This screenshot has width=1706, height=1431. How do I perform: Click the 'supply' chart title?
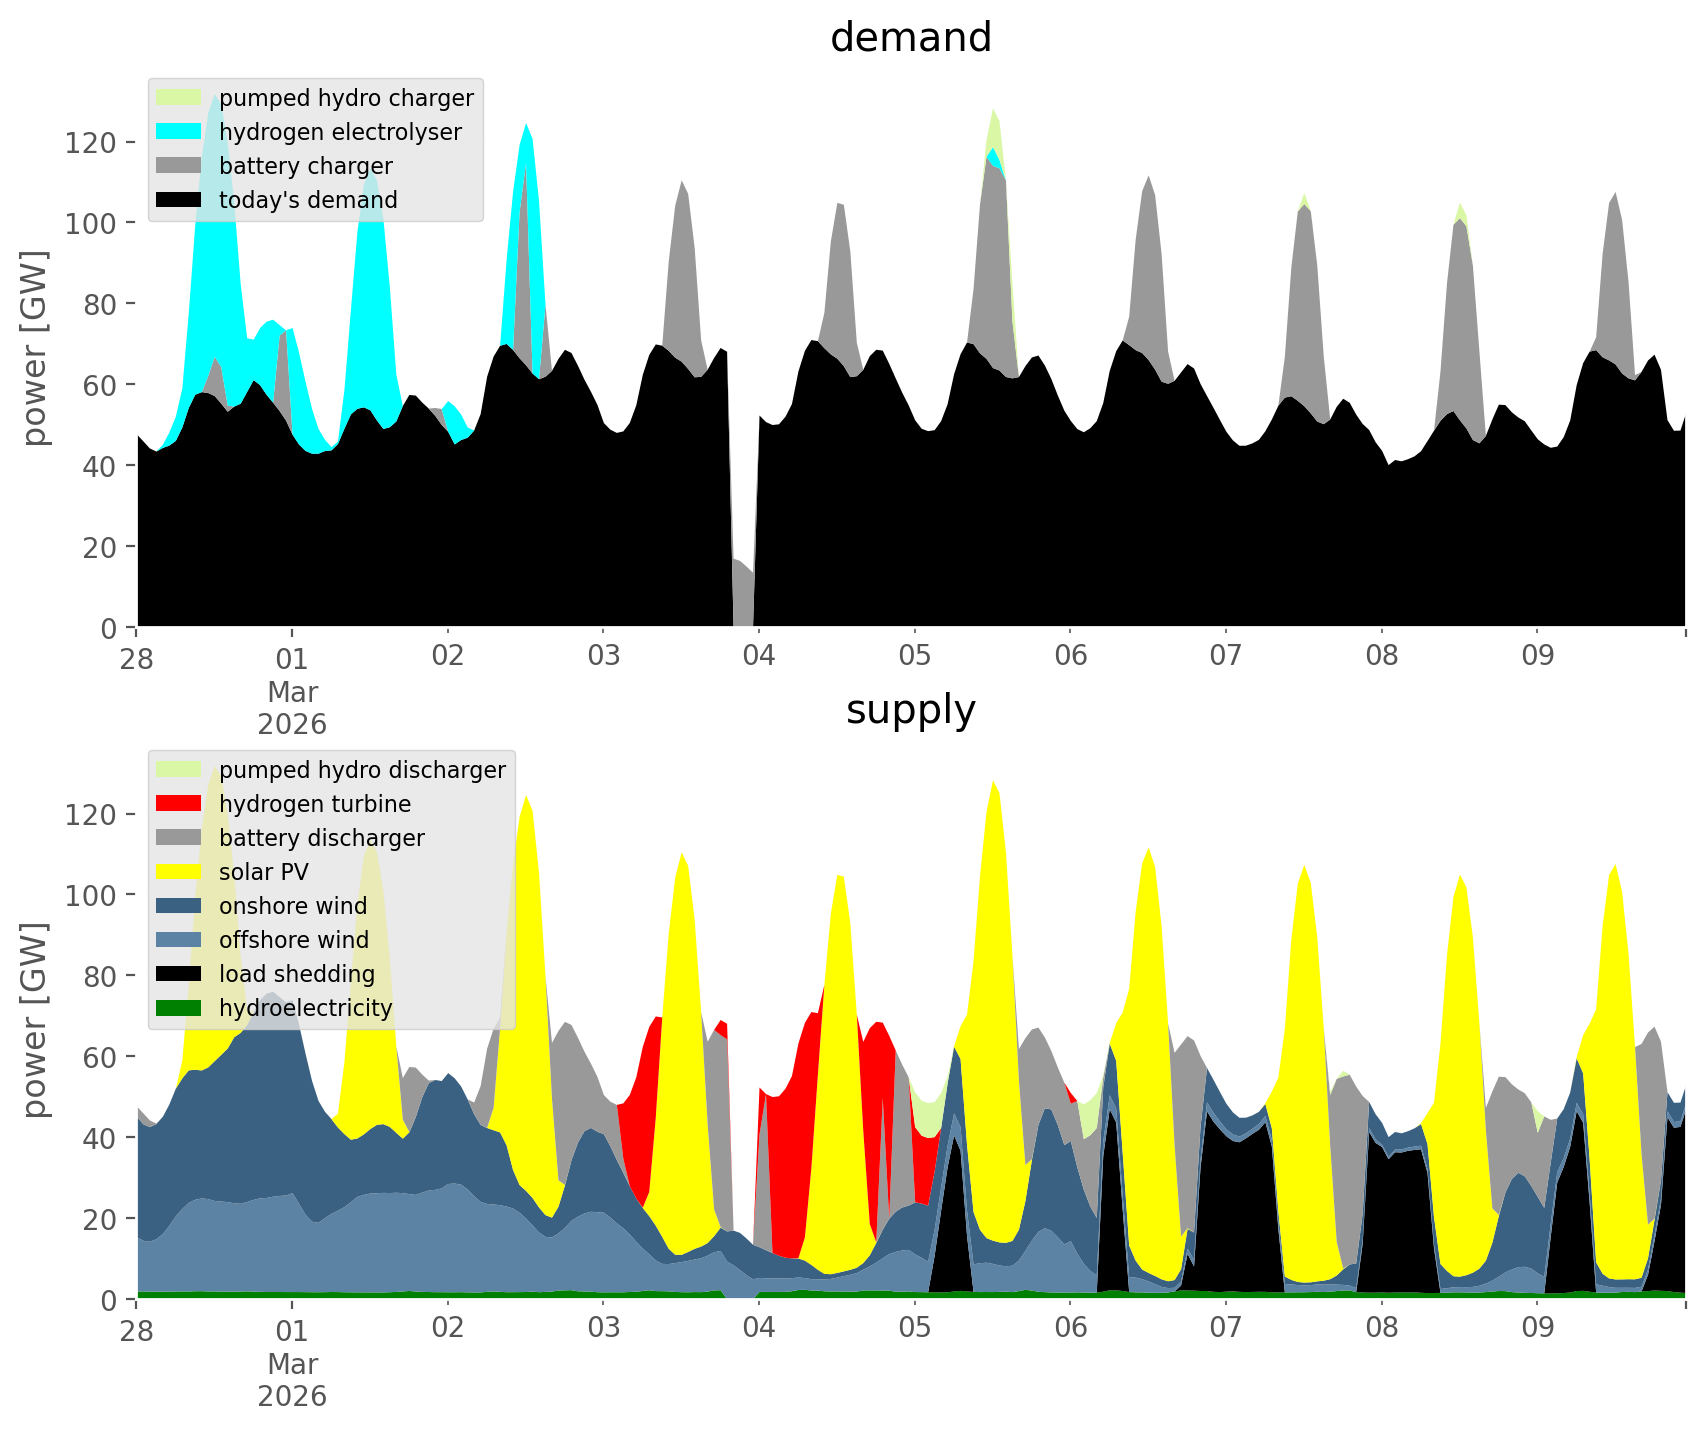pos(910,710)
